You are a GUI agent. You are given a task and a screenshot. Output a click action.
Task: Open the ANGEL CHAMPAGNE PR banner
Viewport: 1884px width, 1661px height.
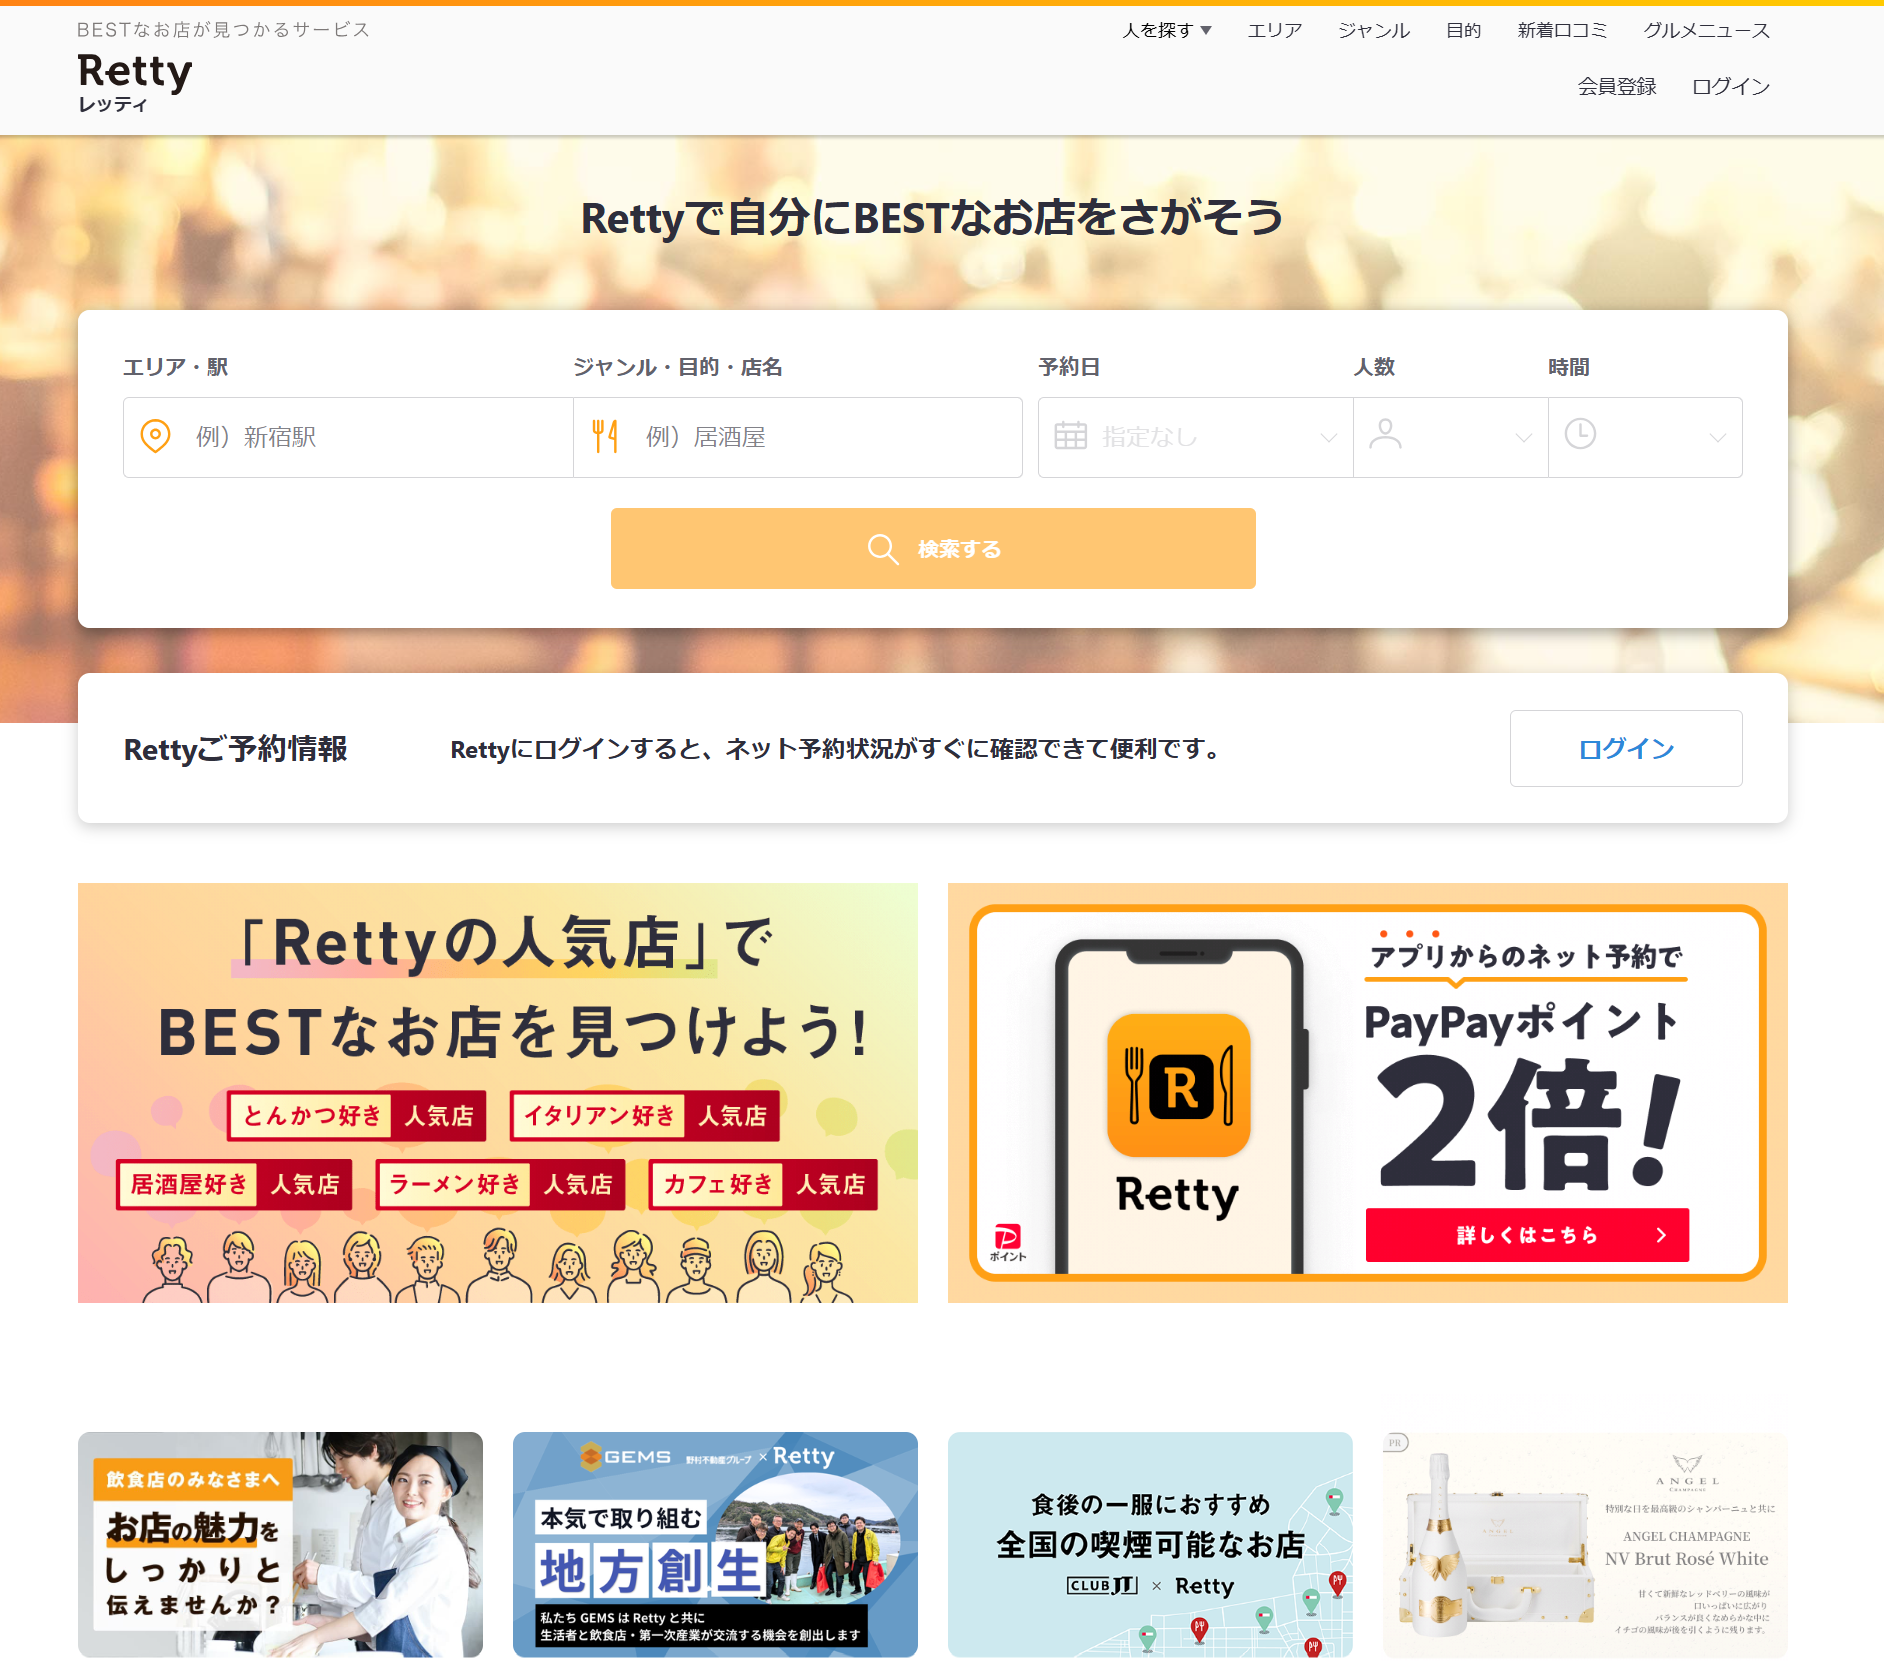click(1585, 1544)
